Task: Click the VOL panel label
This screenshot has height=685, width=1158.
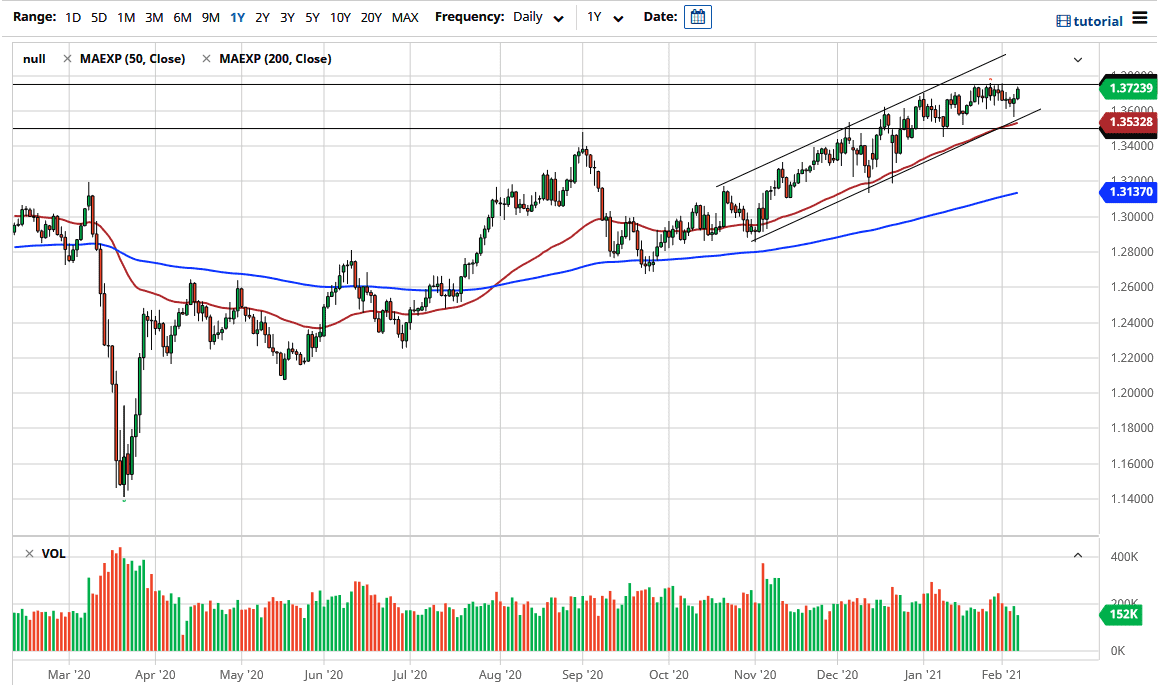Action: click(53, 554)
